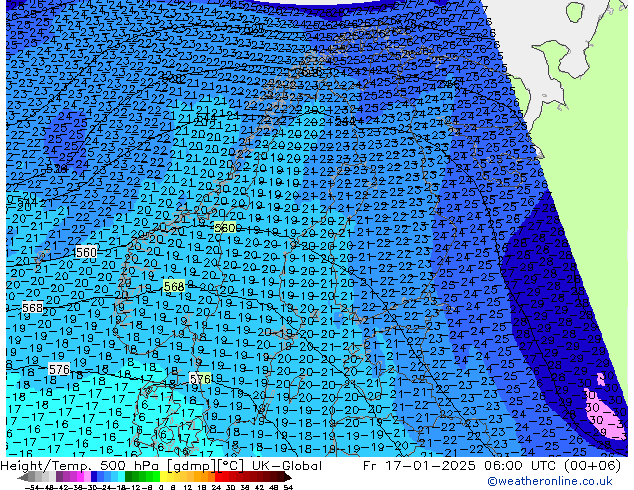Click the white-boxed 568 contour label

coord(32,308)
